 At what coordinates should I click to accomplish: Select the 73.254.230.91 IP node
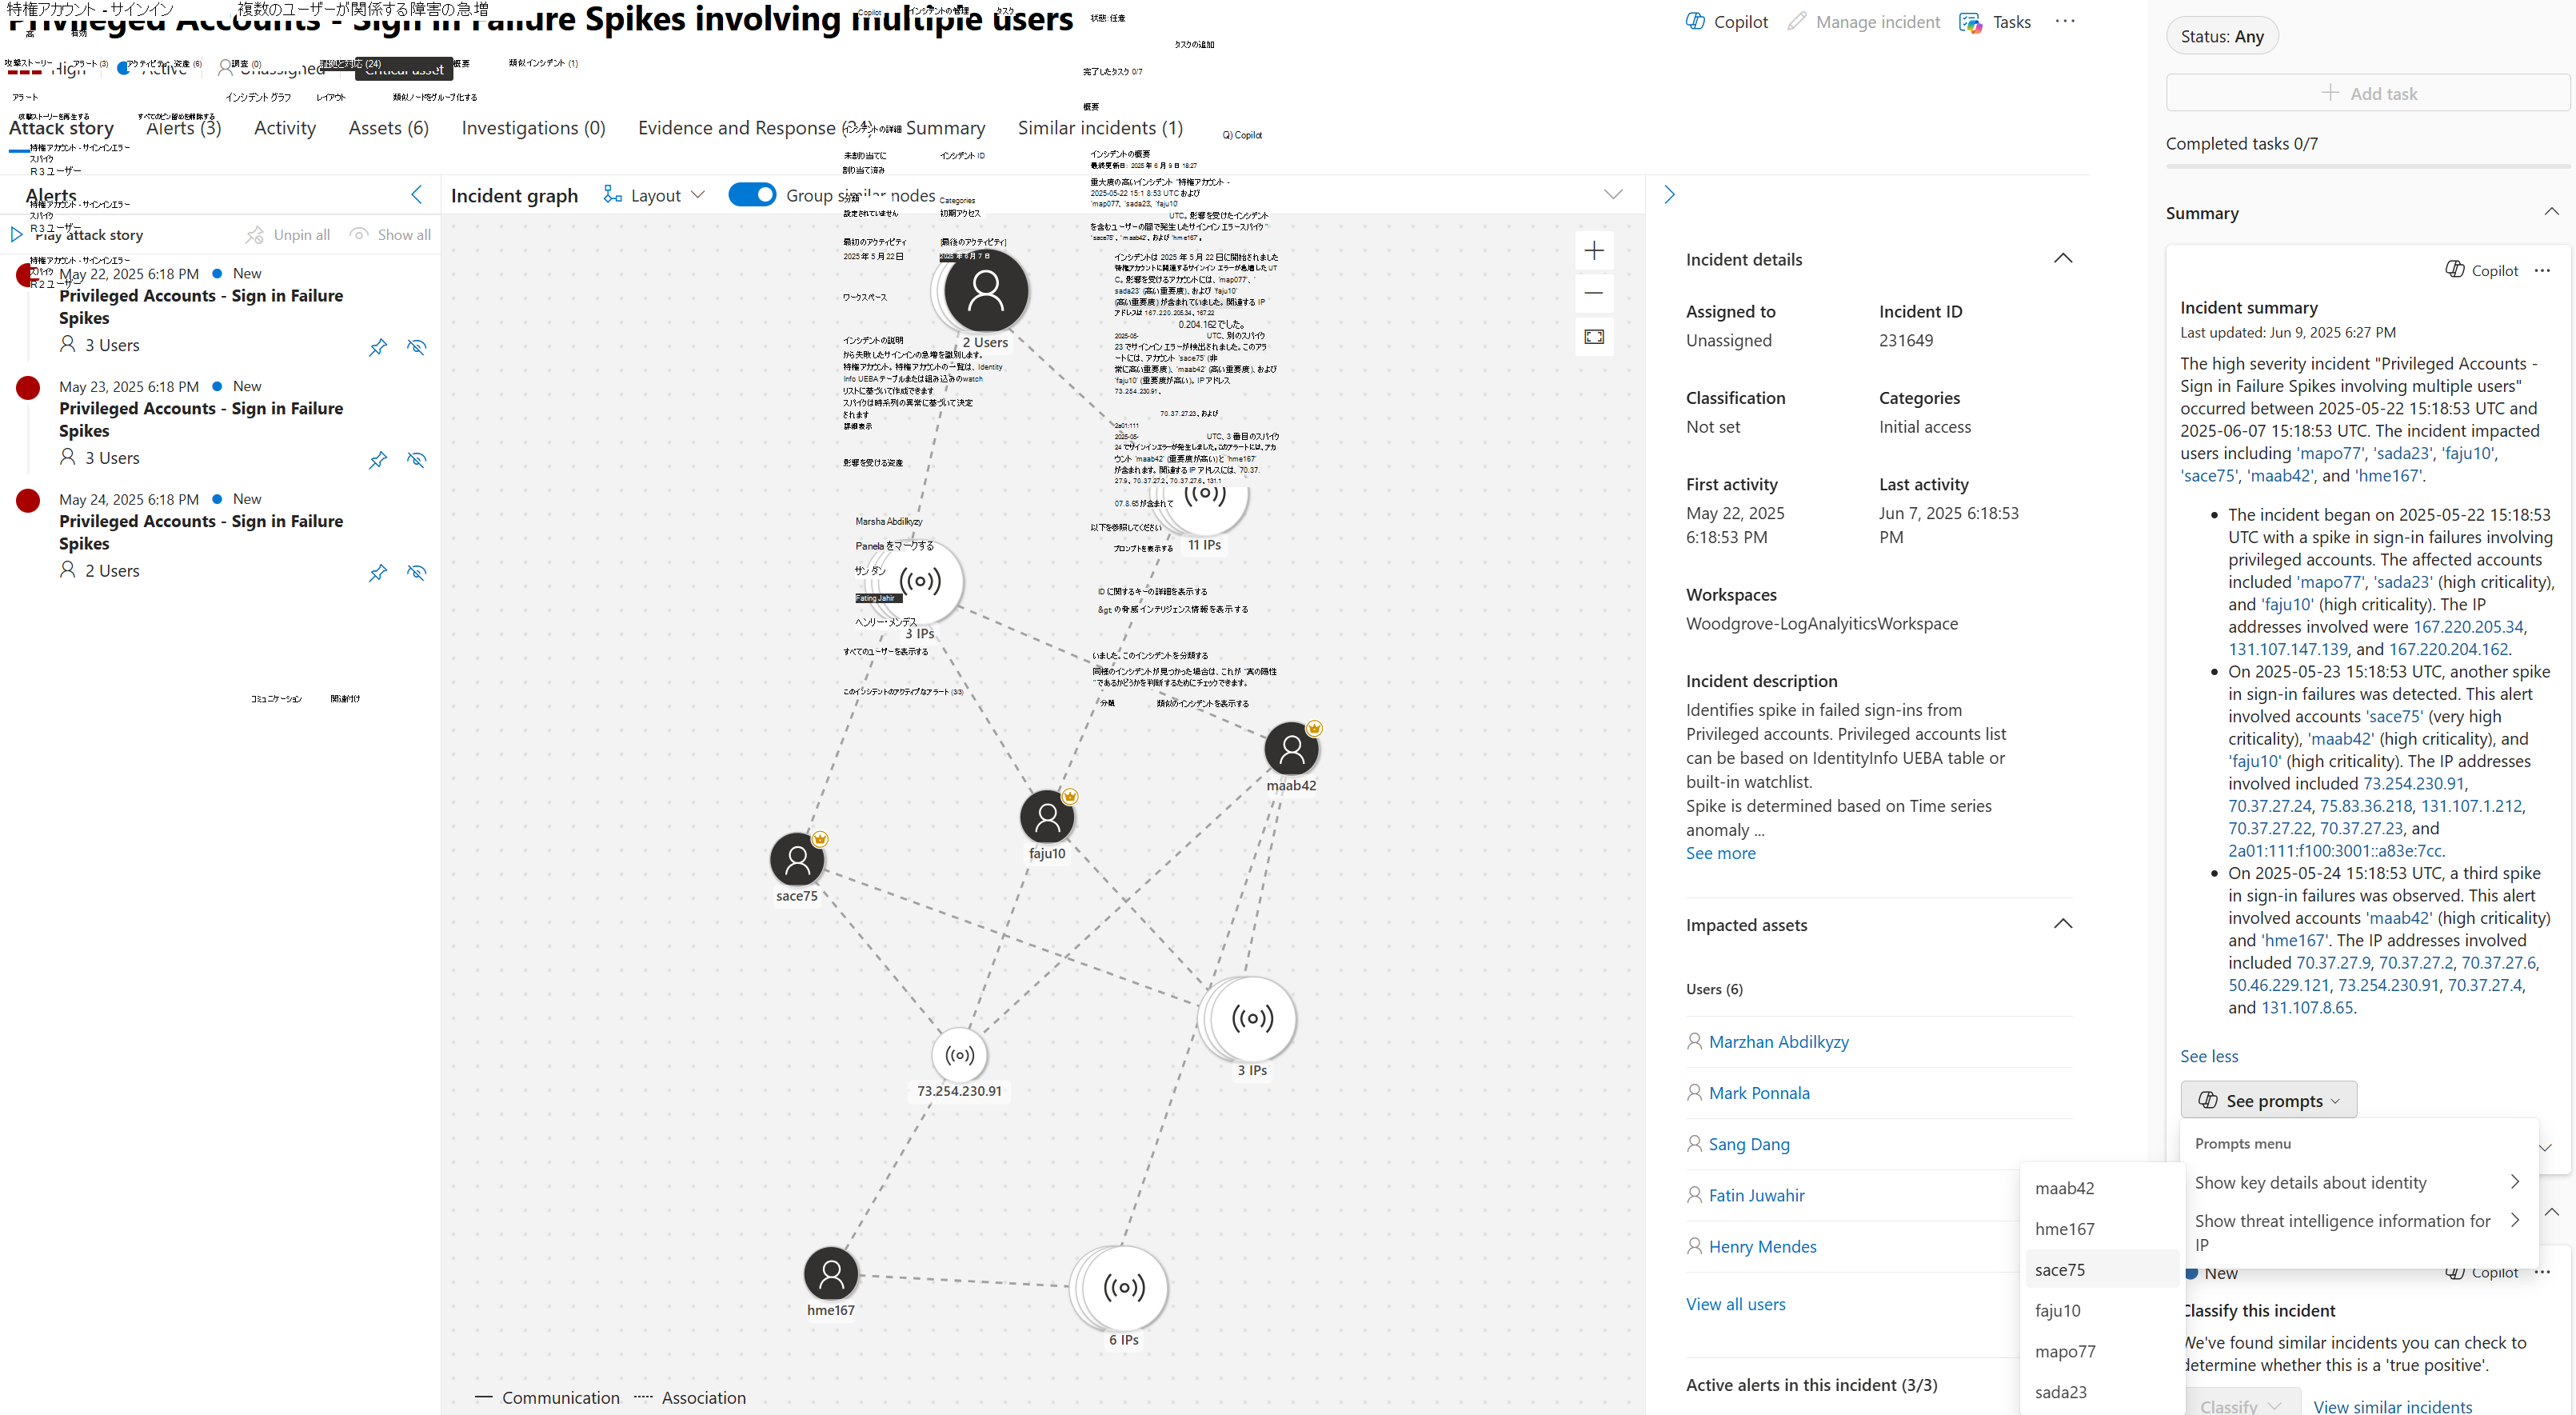coord(959,1055)
